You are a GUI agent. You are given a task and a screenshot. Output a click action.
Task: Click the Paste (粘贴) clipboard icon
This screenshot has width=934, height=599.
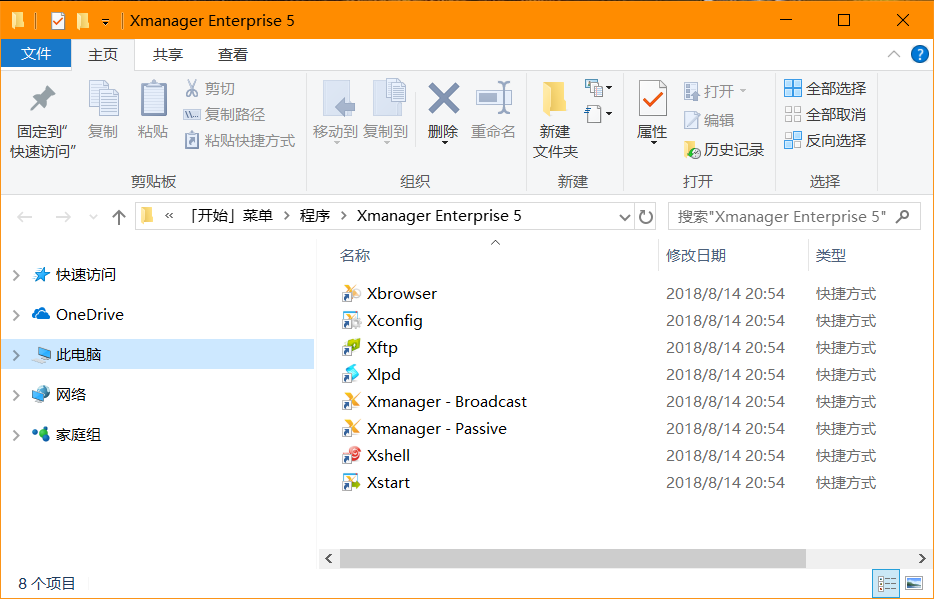pyautogui.click(x=153, y=98)
